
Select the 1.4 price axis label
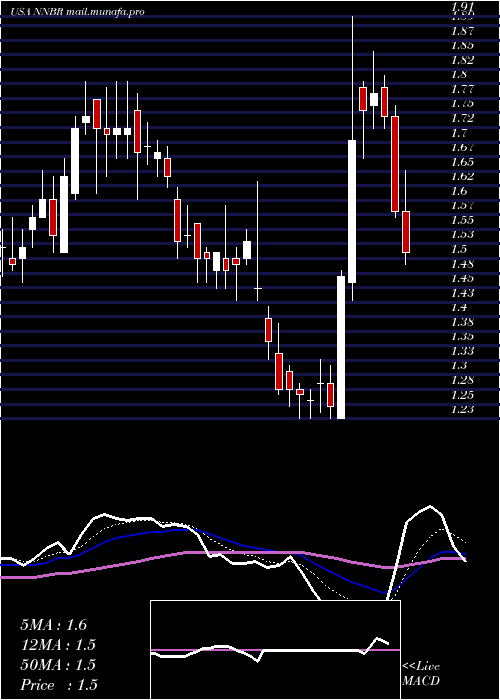(459, 308)
